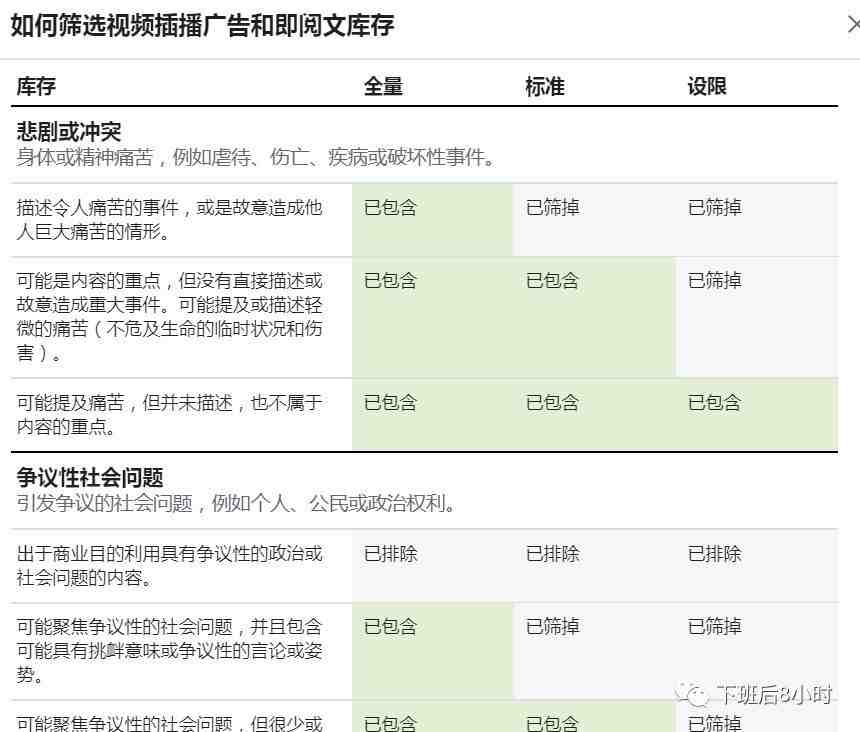Click 已包含 cell in 描述令人痛苦的事件 row
Viewport: 860px width, 732px height.
pos(432,220)
